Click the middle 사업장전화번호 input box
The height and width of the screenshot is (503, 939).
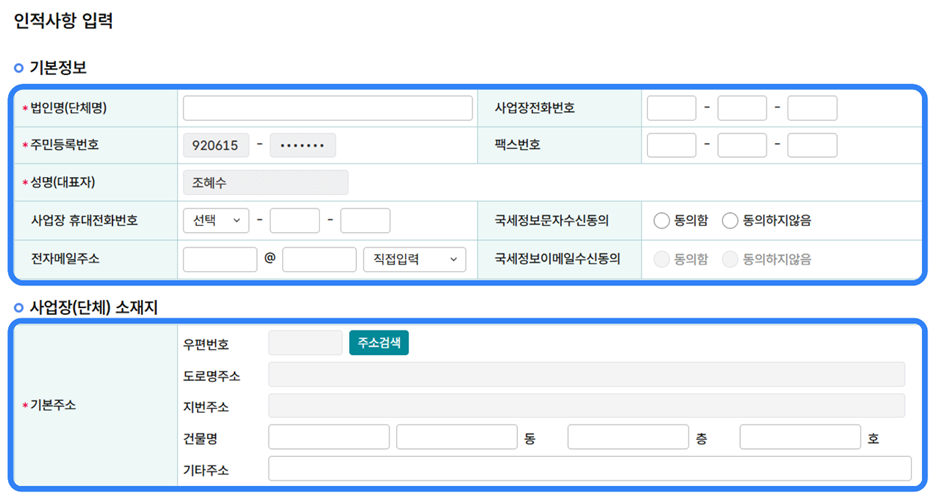point(742,108)
